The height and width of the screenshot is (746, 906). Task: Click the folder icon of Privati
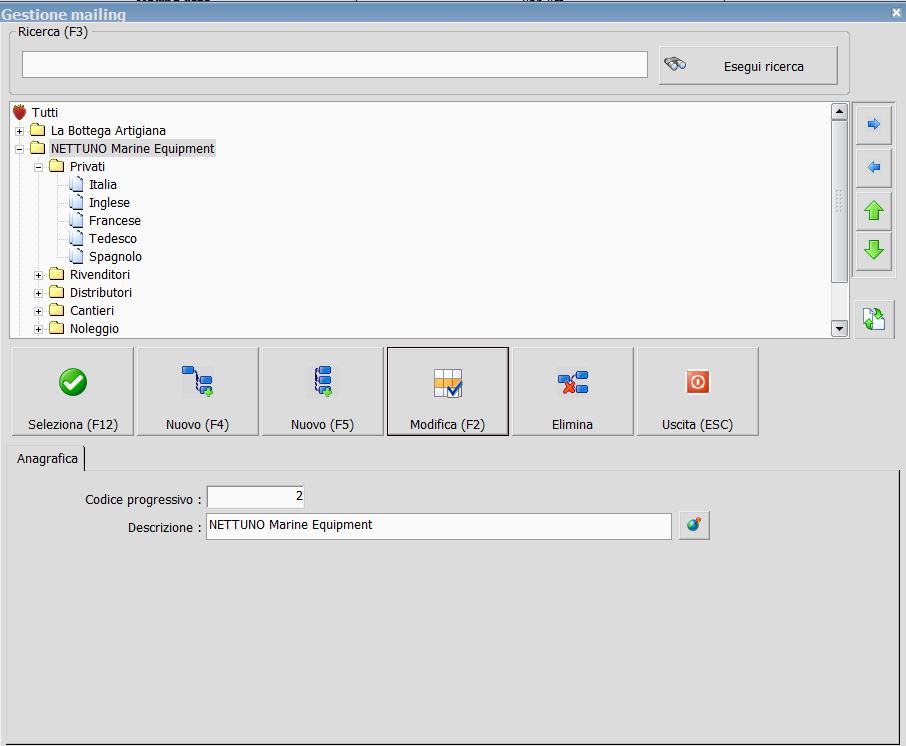point(57,166)
